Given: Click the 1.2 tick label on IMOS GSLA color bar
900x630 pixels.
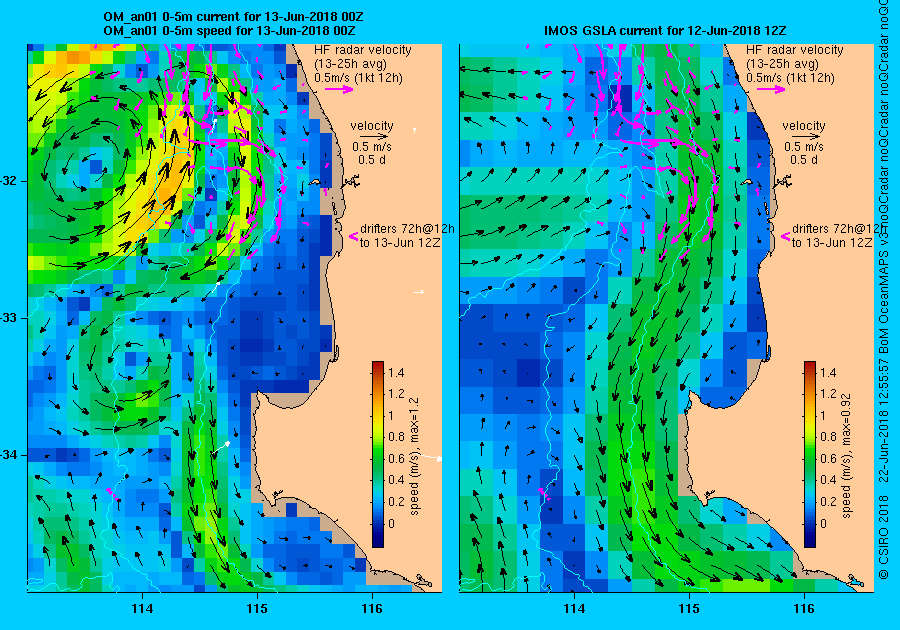Looking at the screenshot, I should pos(828,394).
